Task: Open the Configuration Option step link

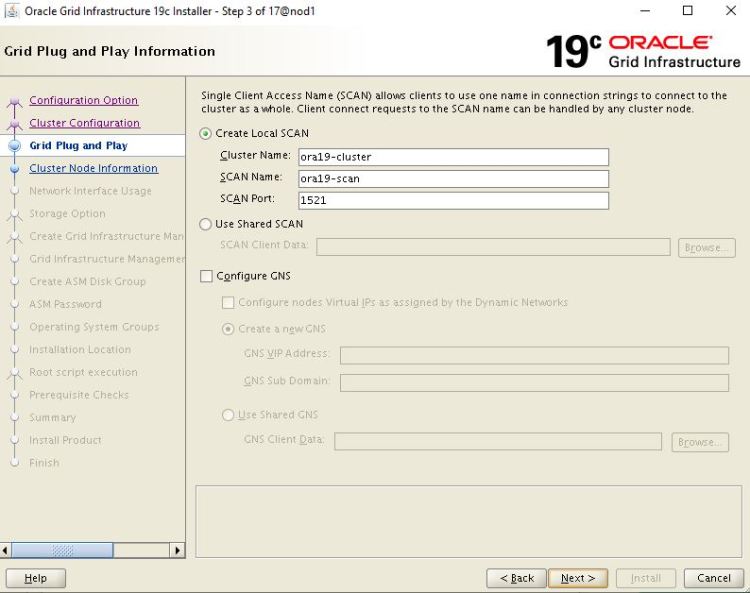Action: 83,101
